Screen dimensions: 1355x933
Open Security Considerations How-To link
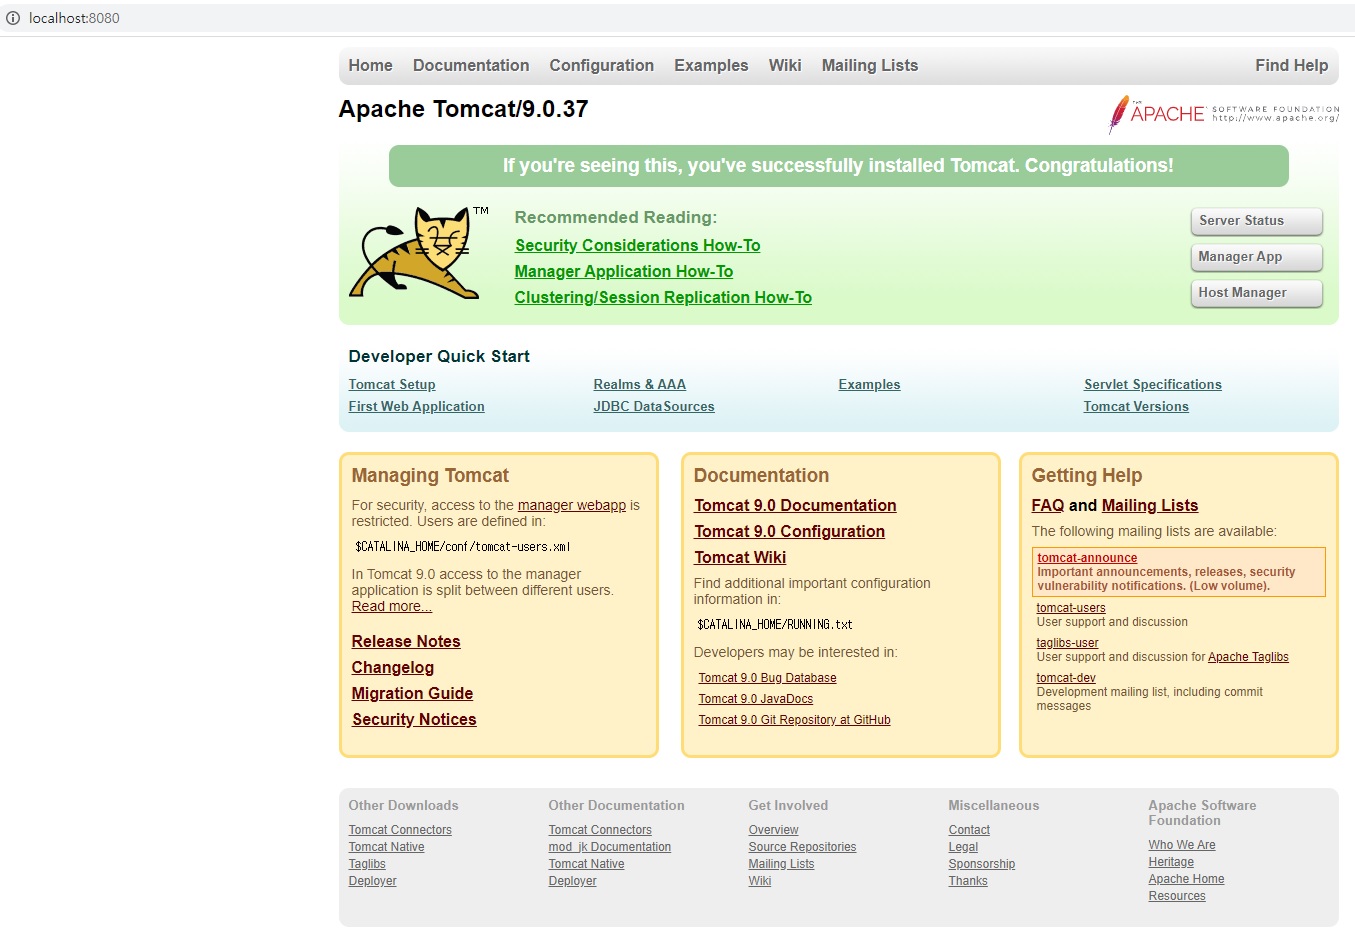637,245
